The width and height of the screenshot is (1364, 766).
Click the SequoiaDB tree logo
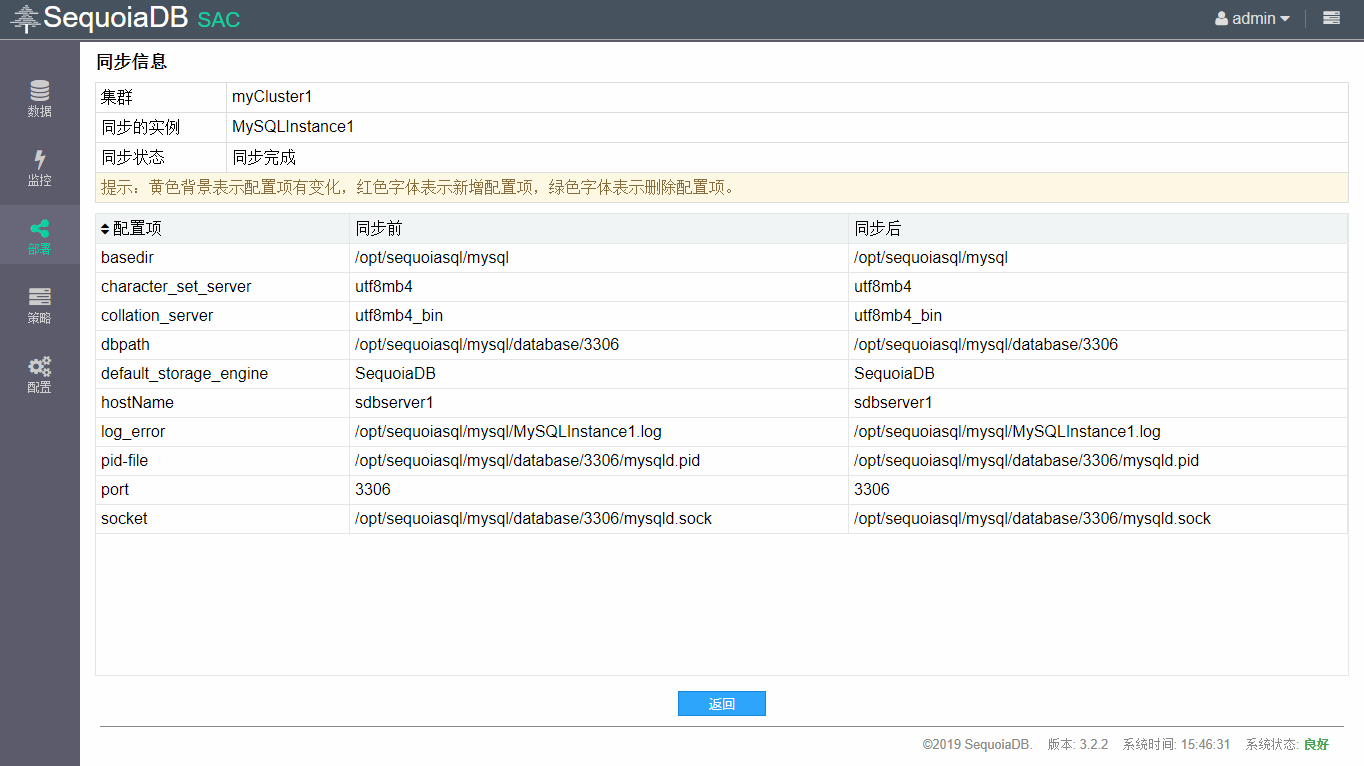tap(25, 19)
